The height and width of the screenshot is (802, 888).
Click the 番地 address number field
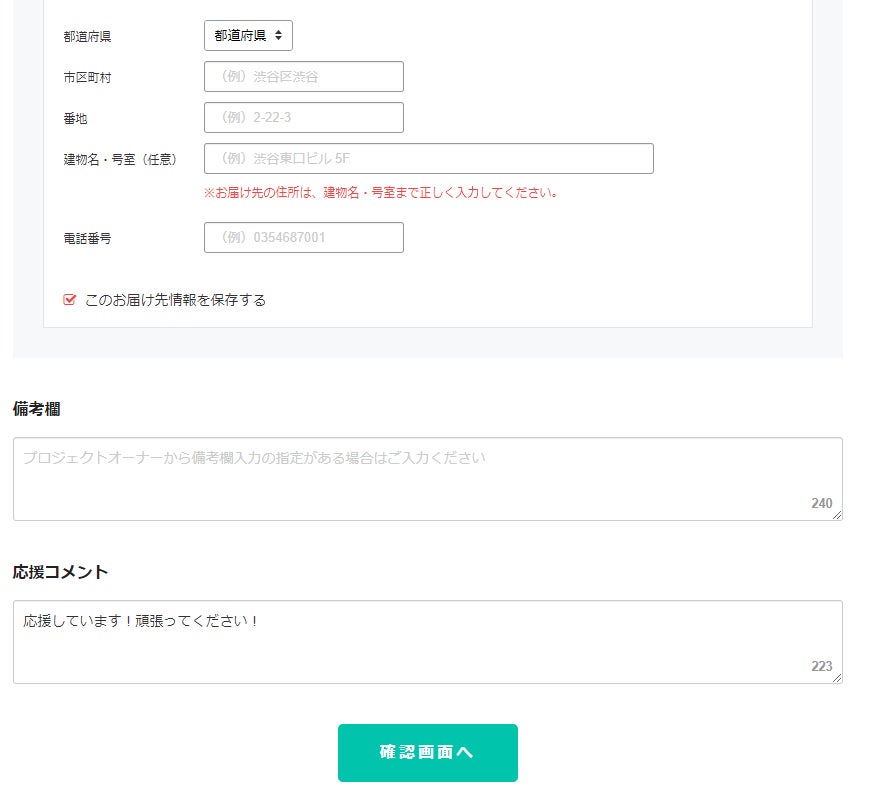304,118
